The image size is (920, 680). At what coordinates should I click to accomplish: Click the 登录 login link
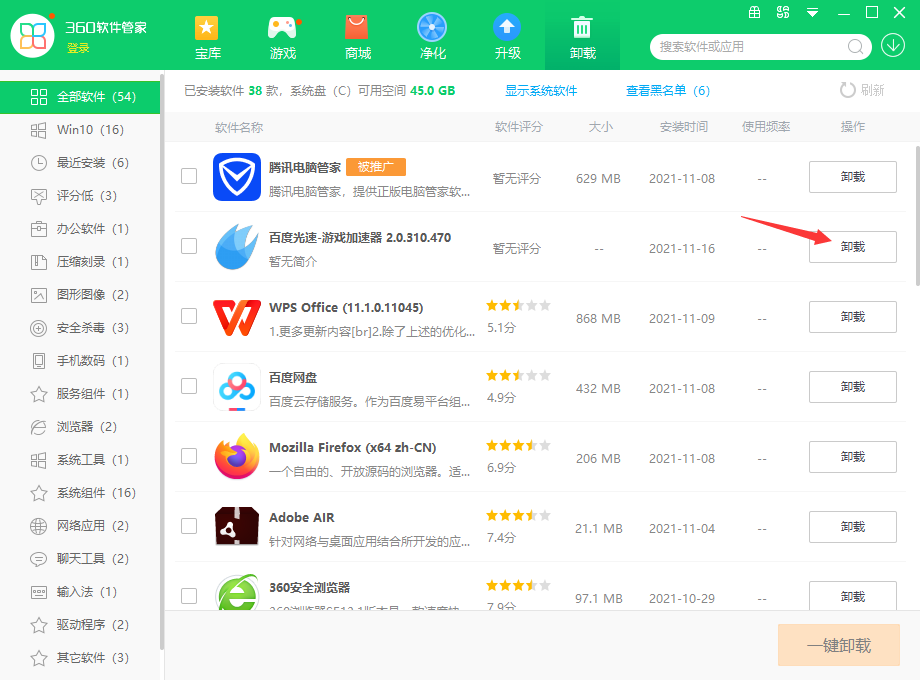78,48
